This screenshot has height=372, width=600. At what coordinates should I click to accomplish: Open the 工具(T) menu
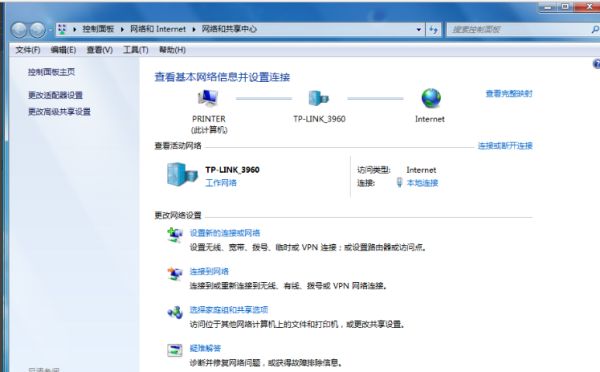point(135,50)
